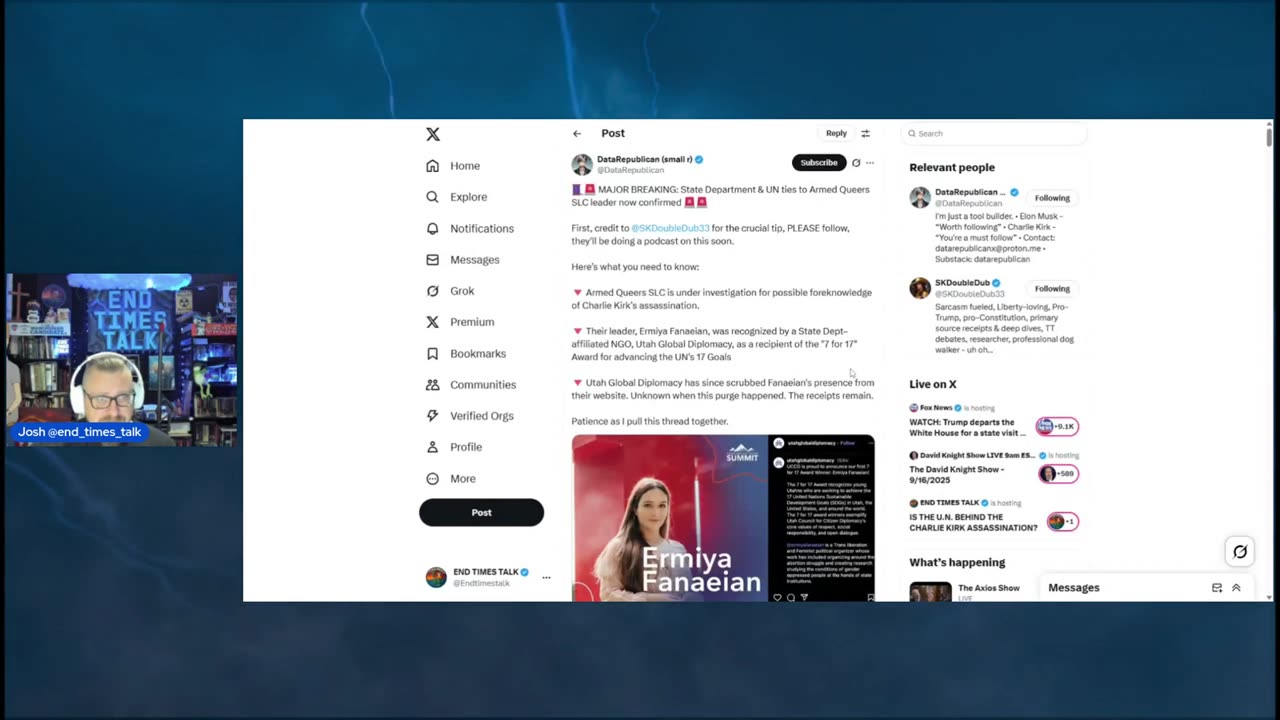Click the floating Grok button at right
Image resolution: width=1280 pixels, height=720 pixels.
tap(1240, 551)
